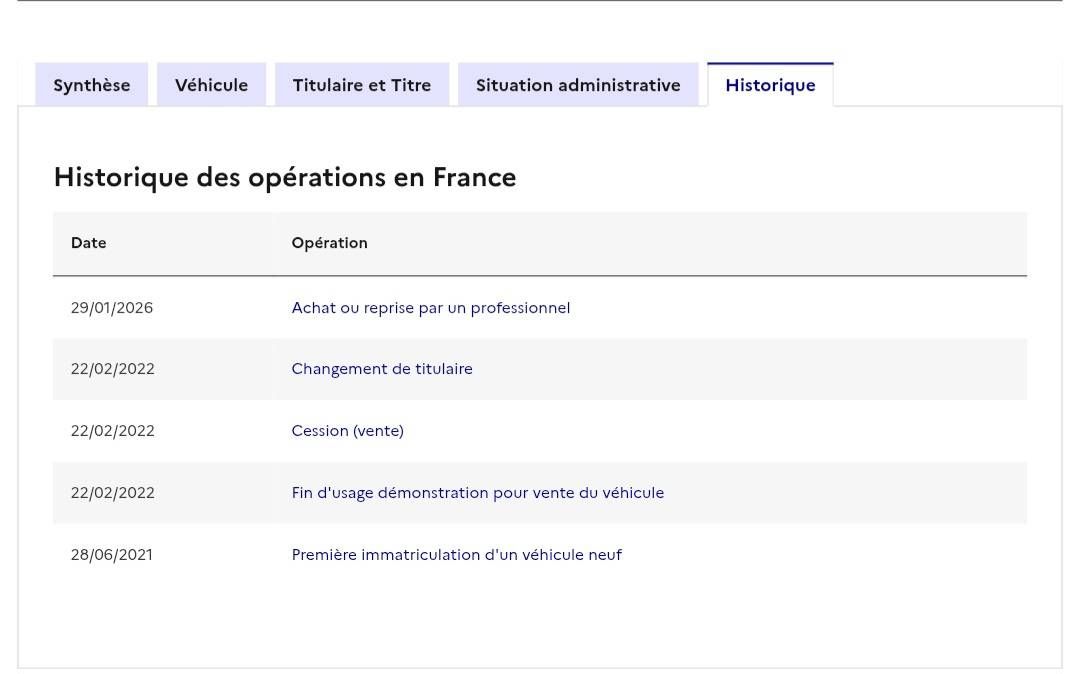The height and width of the screenshot is (674, 1080).
Task: Click the date 28/06/2021
Action: coord(112,555)
